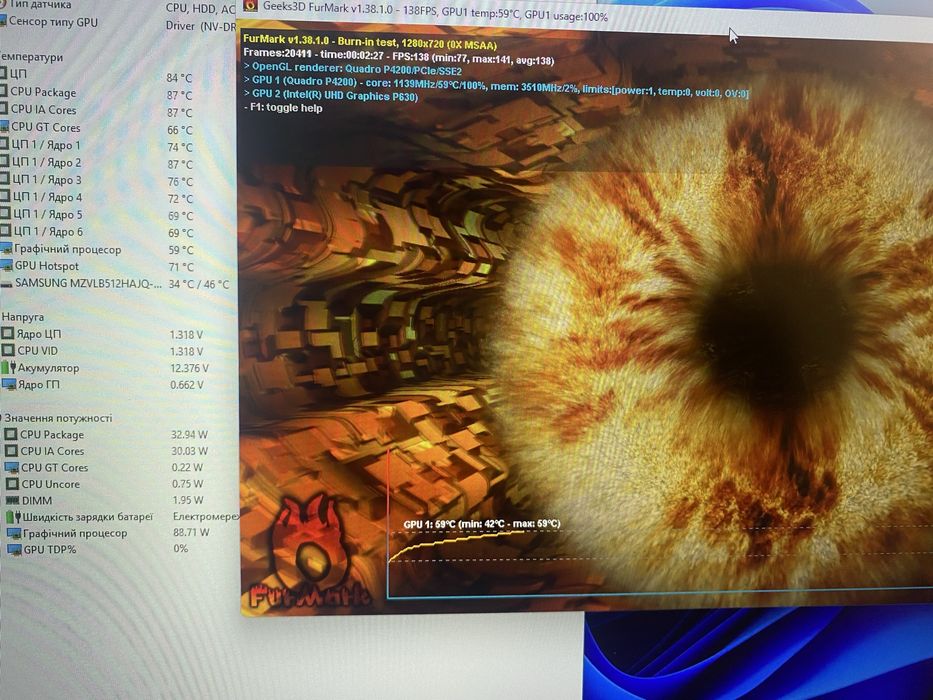Select the CPU Package temperature icon
This screenshot has height=700, width=933.
(4, 92)
